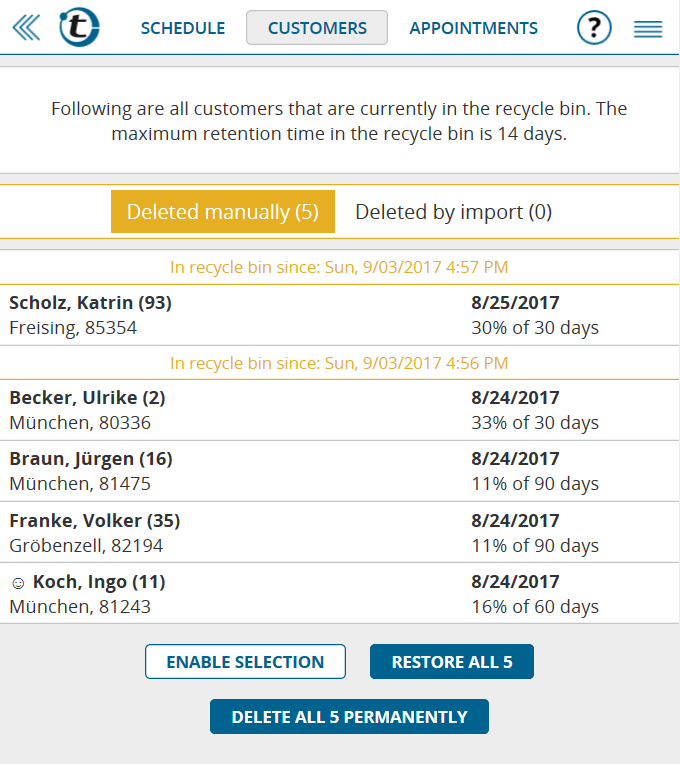Click the round 't' app logo
Viewport: 680px width, 764px height.
coord(79,27)
